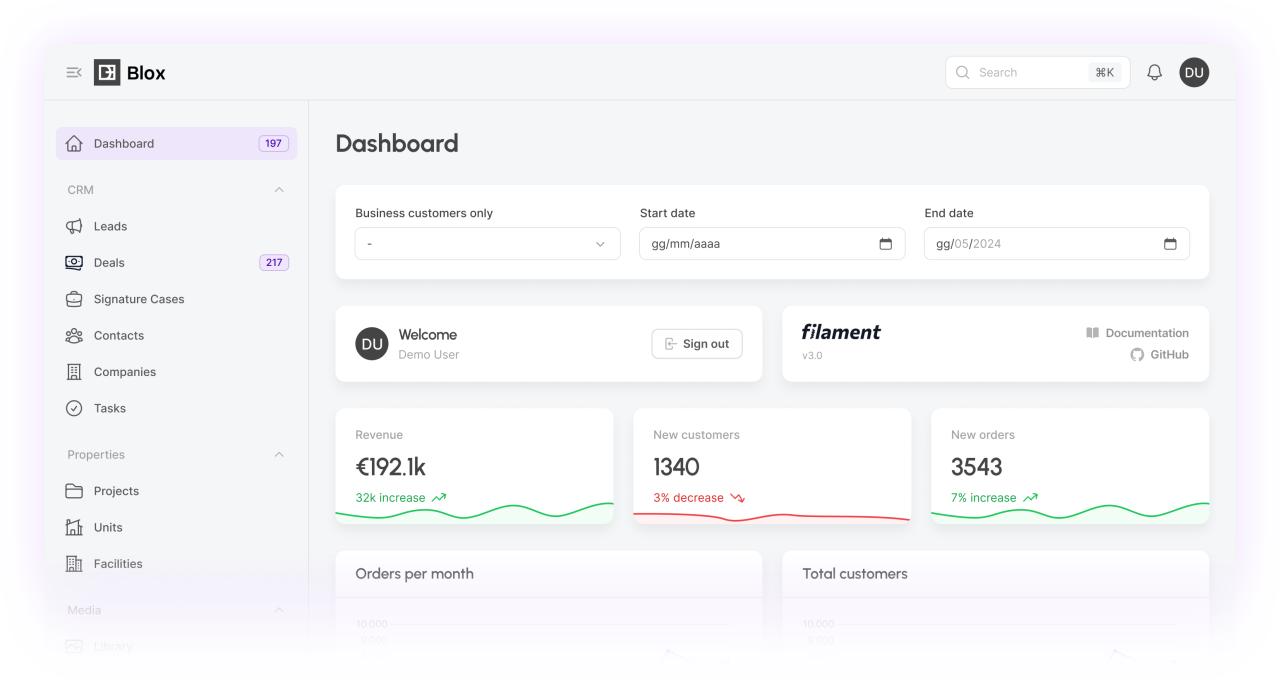Click the Sign out button
Viewport: 1280px width, 680px height.
[x=697, y=344]
